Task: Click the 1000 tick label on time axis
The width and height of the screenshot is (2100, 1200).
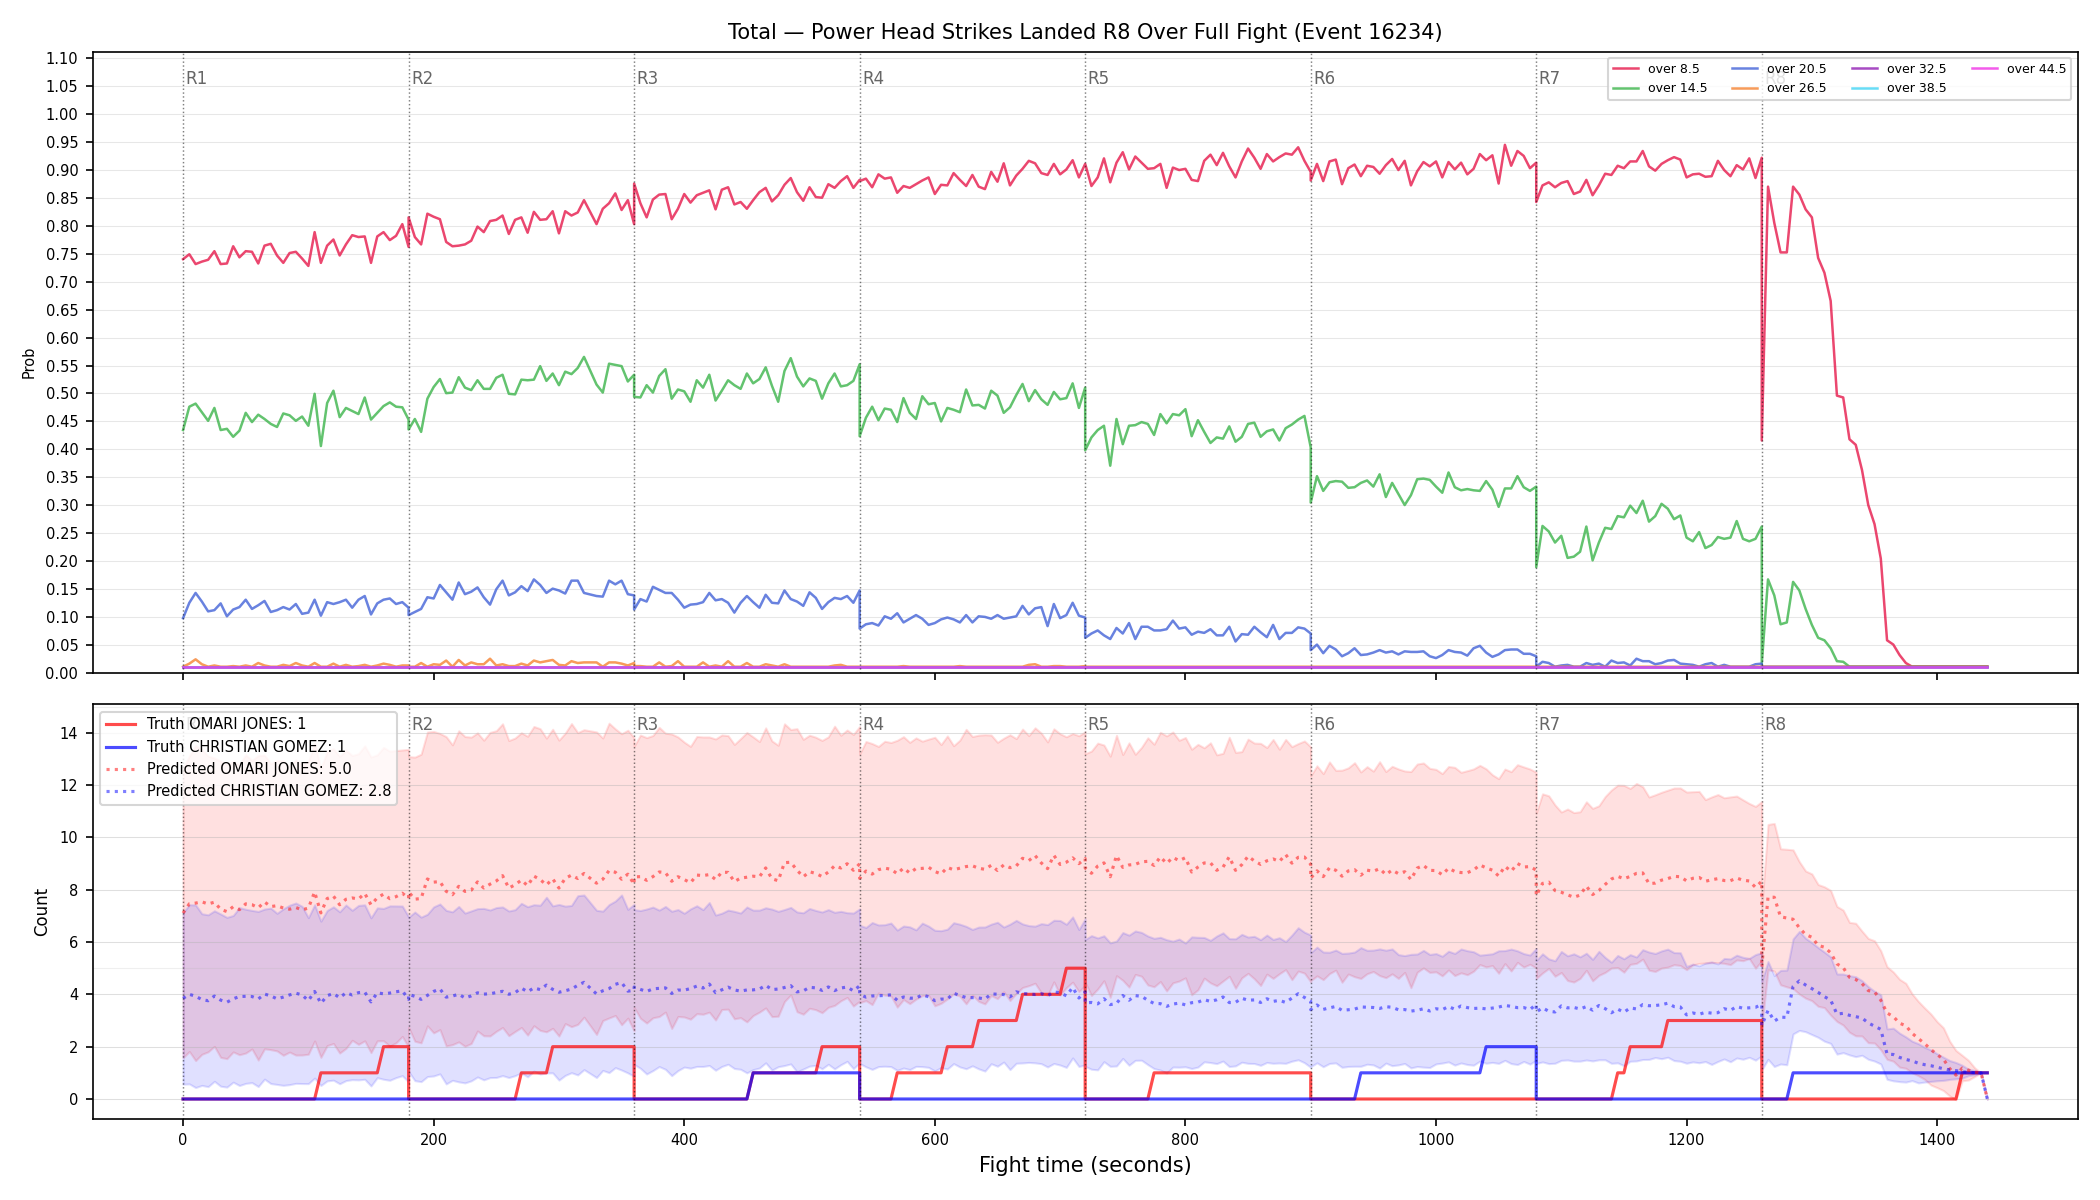Action: [1436, 1138]
